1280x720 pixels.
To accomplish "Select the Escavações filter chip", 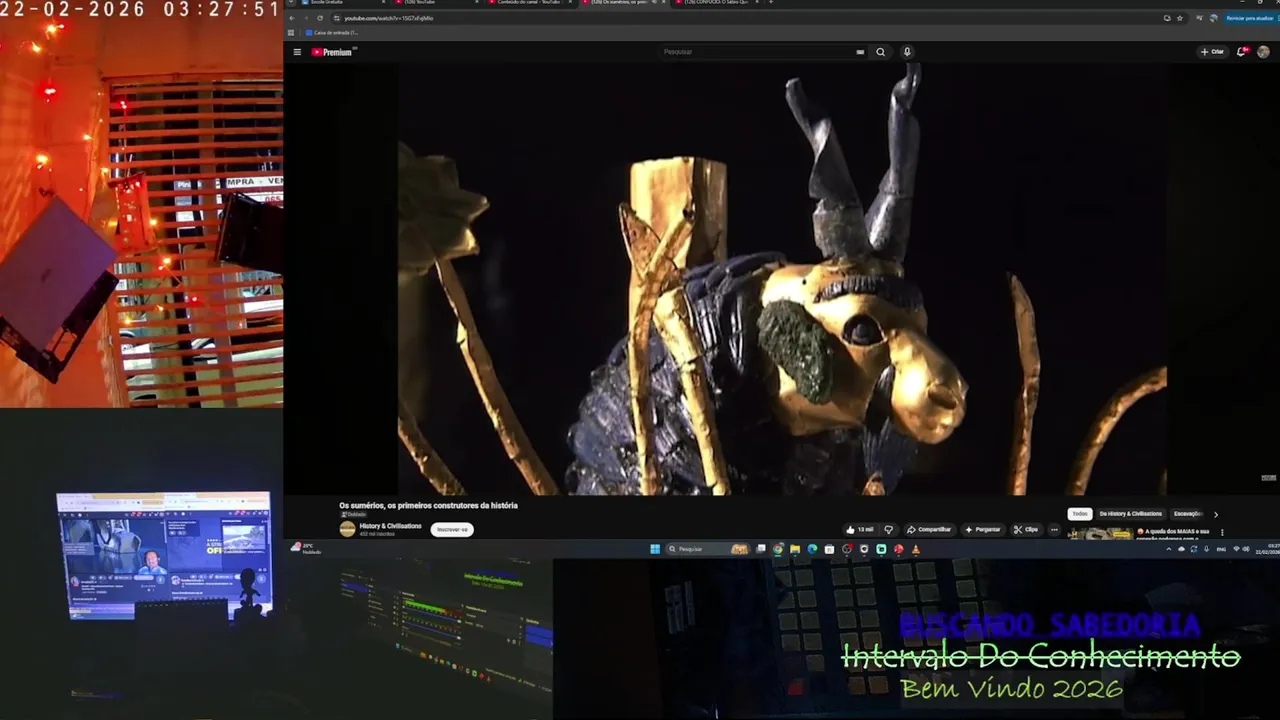I will tap(1188, 514).
